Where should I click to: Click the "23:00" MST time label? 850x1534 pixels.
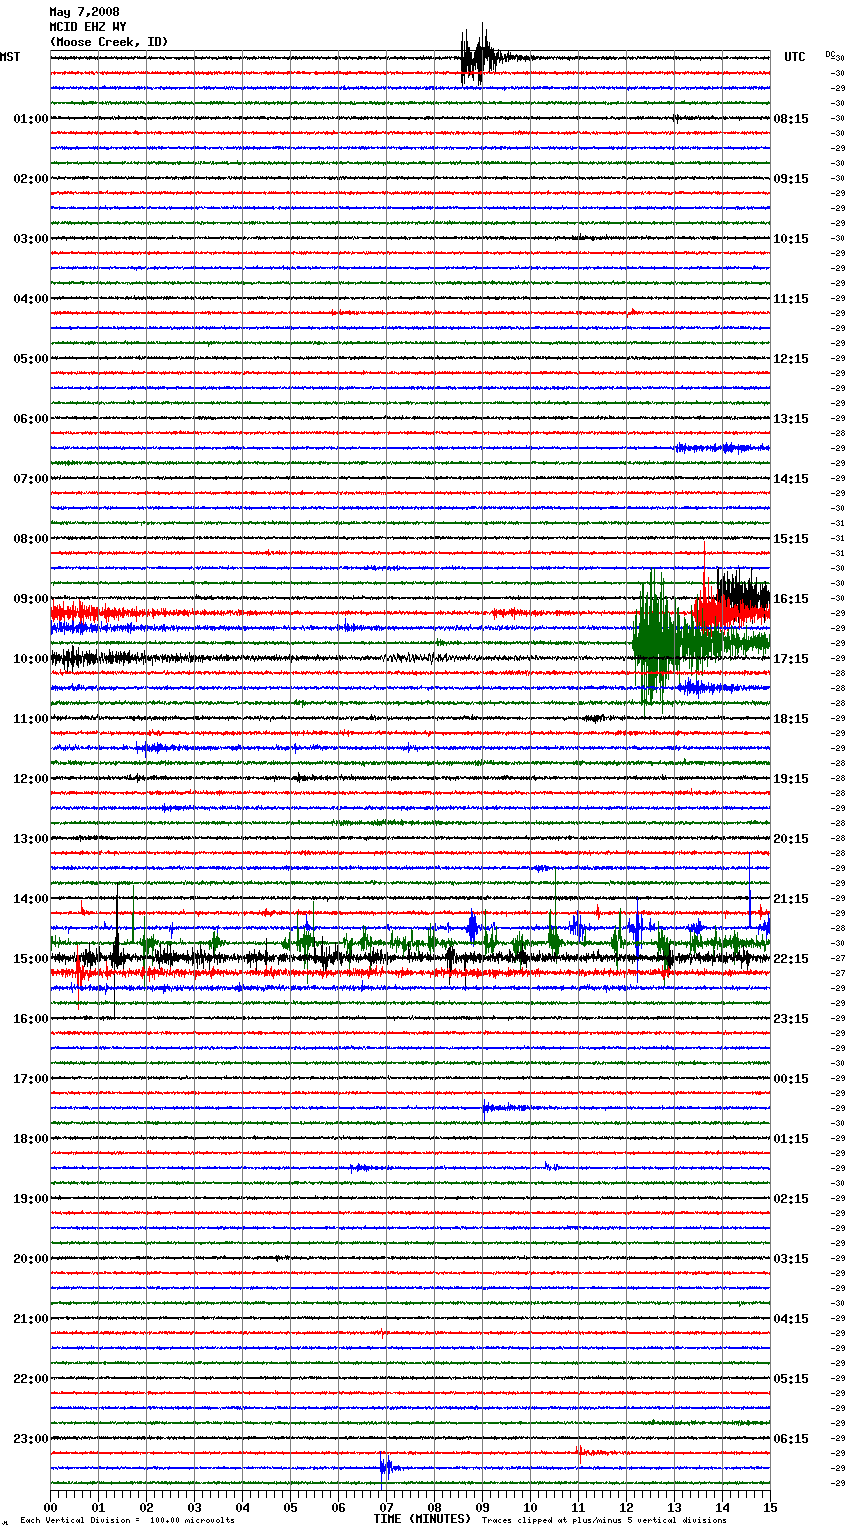pyautogui.click(x=30, y=1439)
